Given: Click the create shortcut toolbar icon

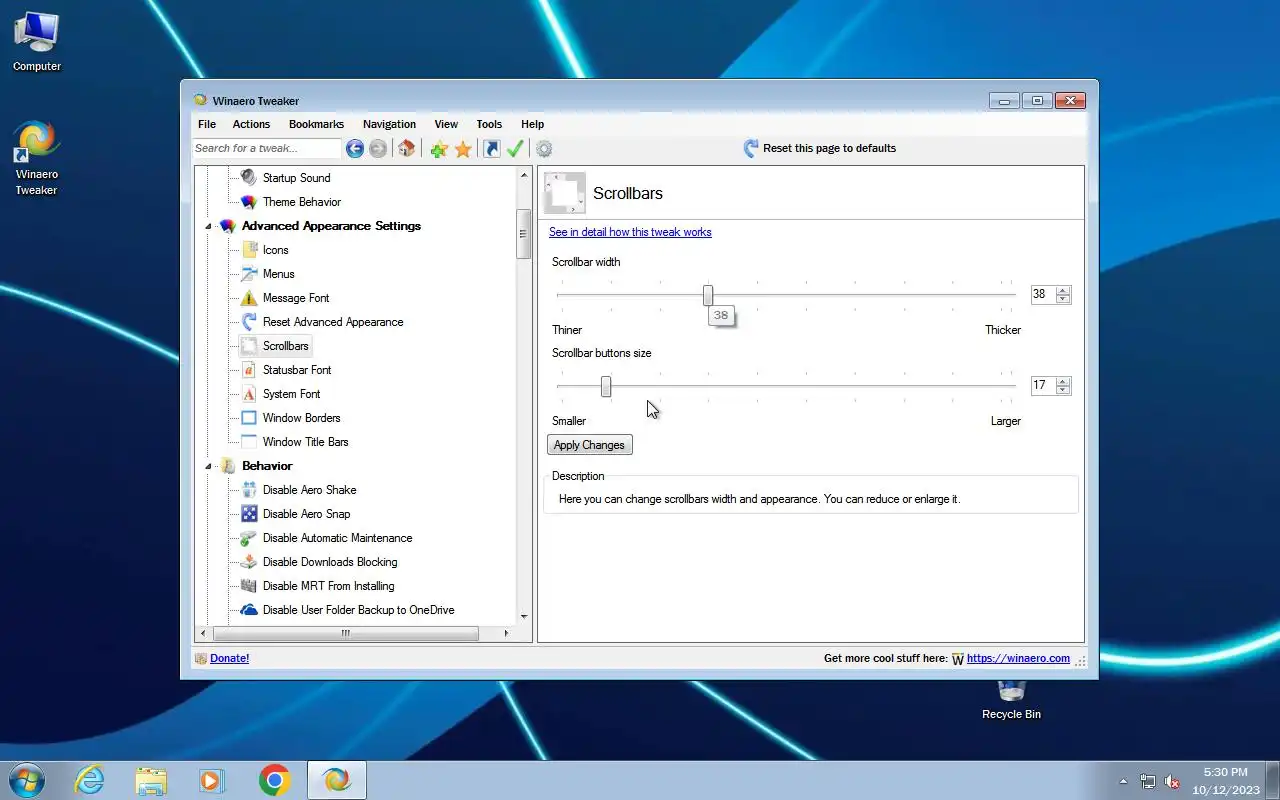Looking at the screenshot, I should tap(491, 149).
